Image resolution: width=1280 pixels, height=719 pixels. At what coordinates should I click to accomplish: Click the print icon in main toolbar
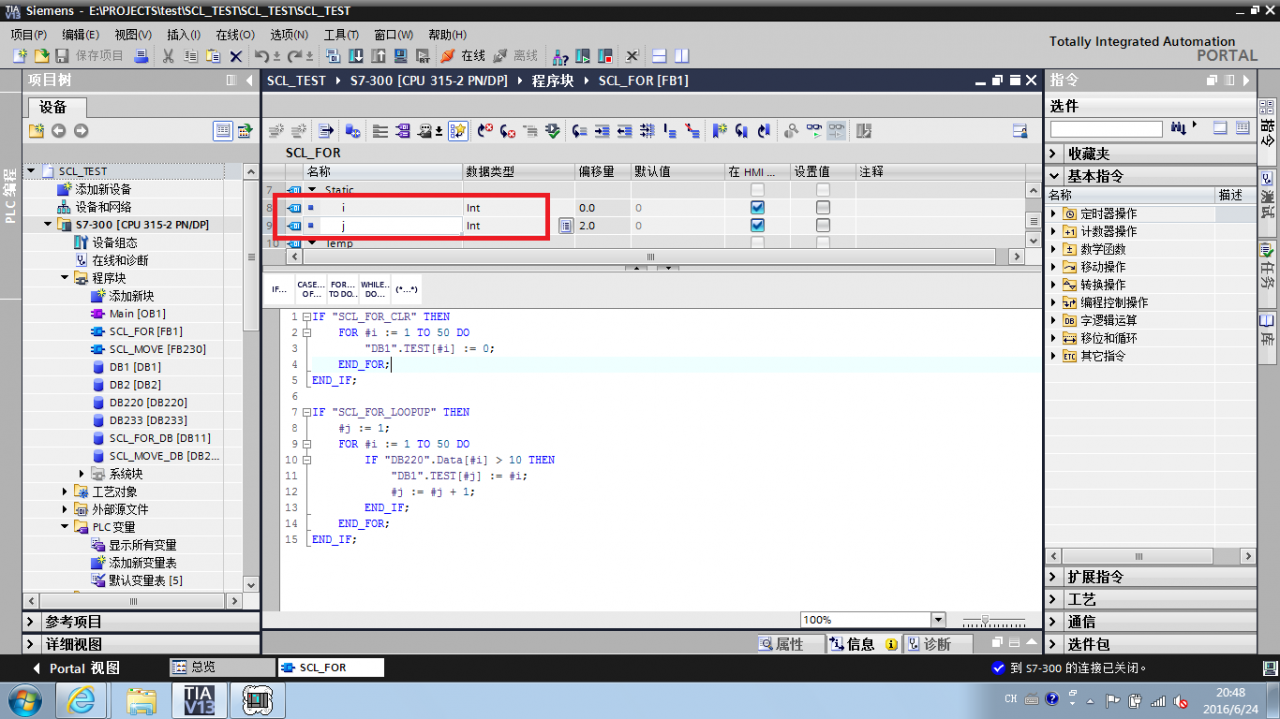[142, 56]
